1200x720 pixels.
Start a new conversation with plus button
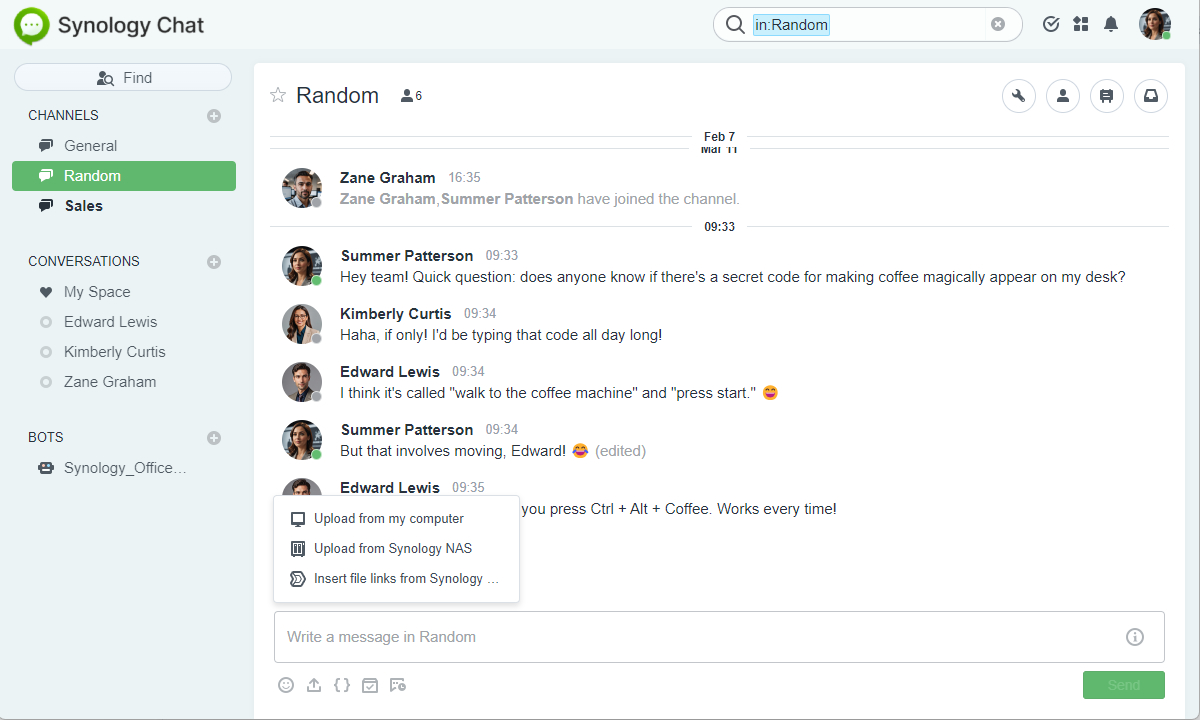[x=213, y=262]
